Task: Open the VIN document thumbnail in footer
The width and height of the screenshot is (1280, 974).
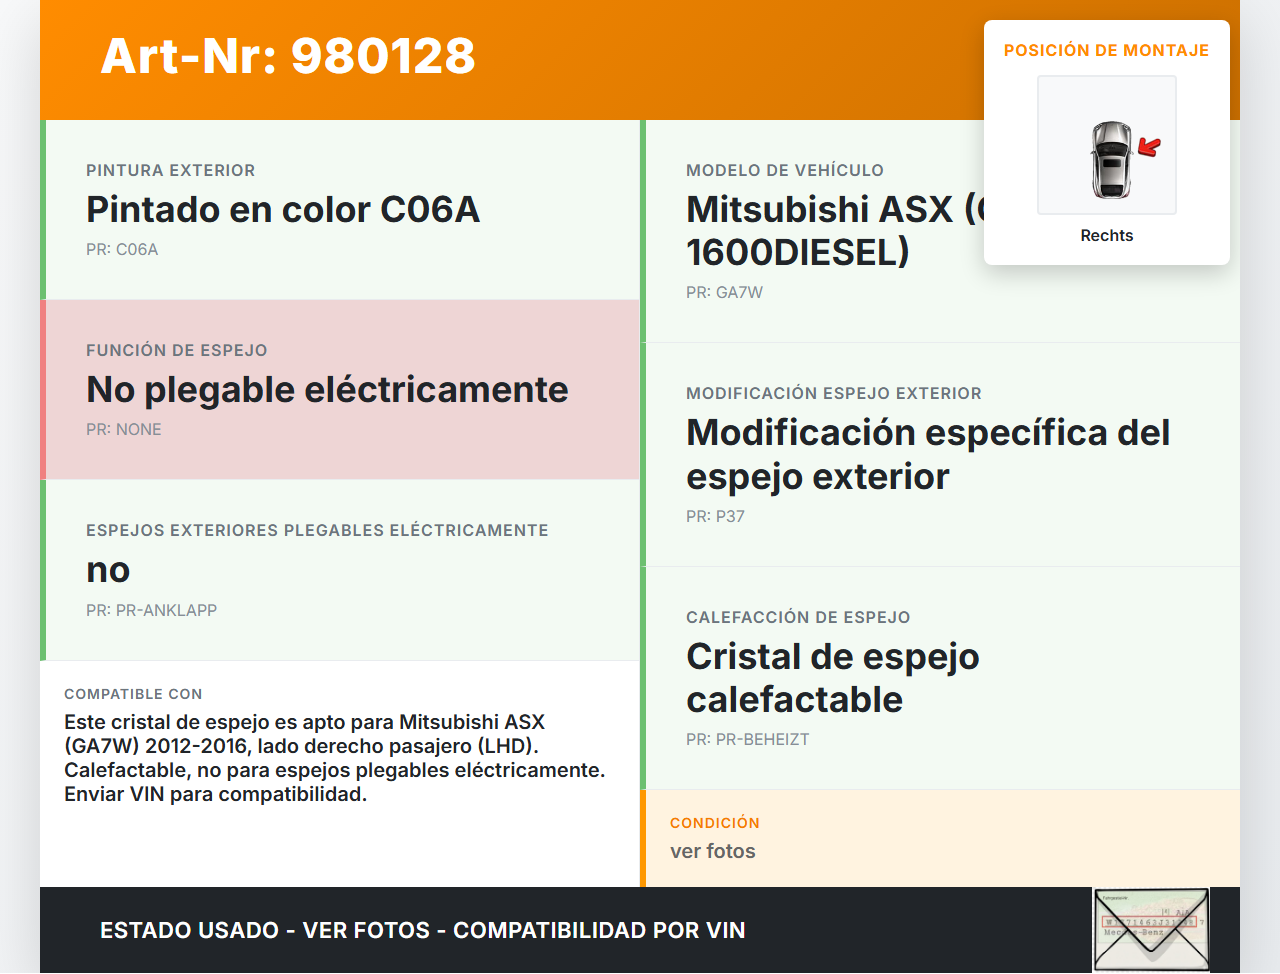Action: [1150, 929]
